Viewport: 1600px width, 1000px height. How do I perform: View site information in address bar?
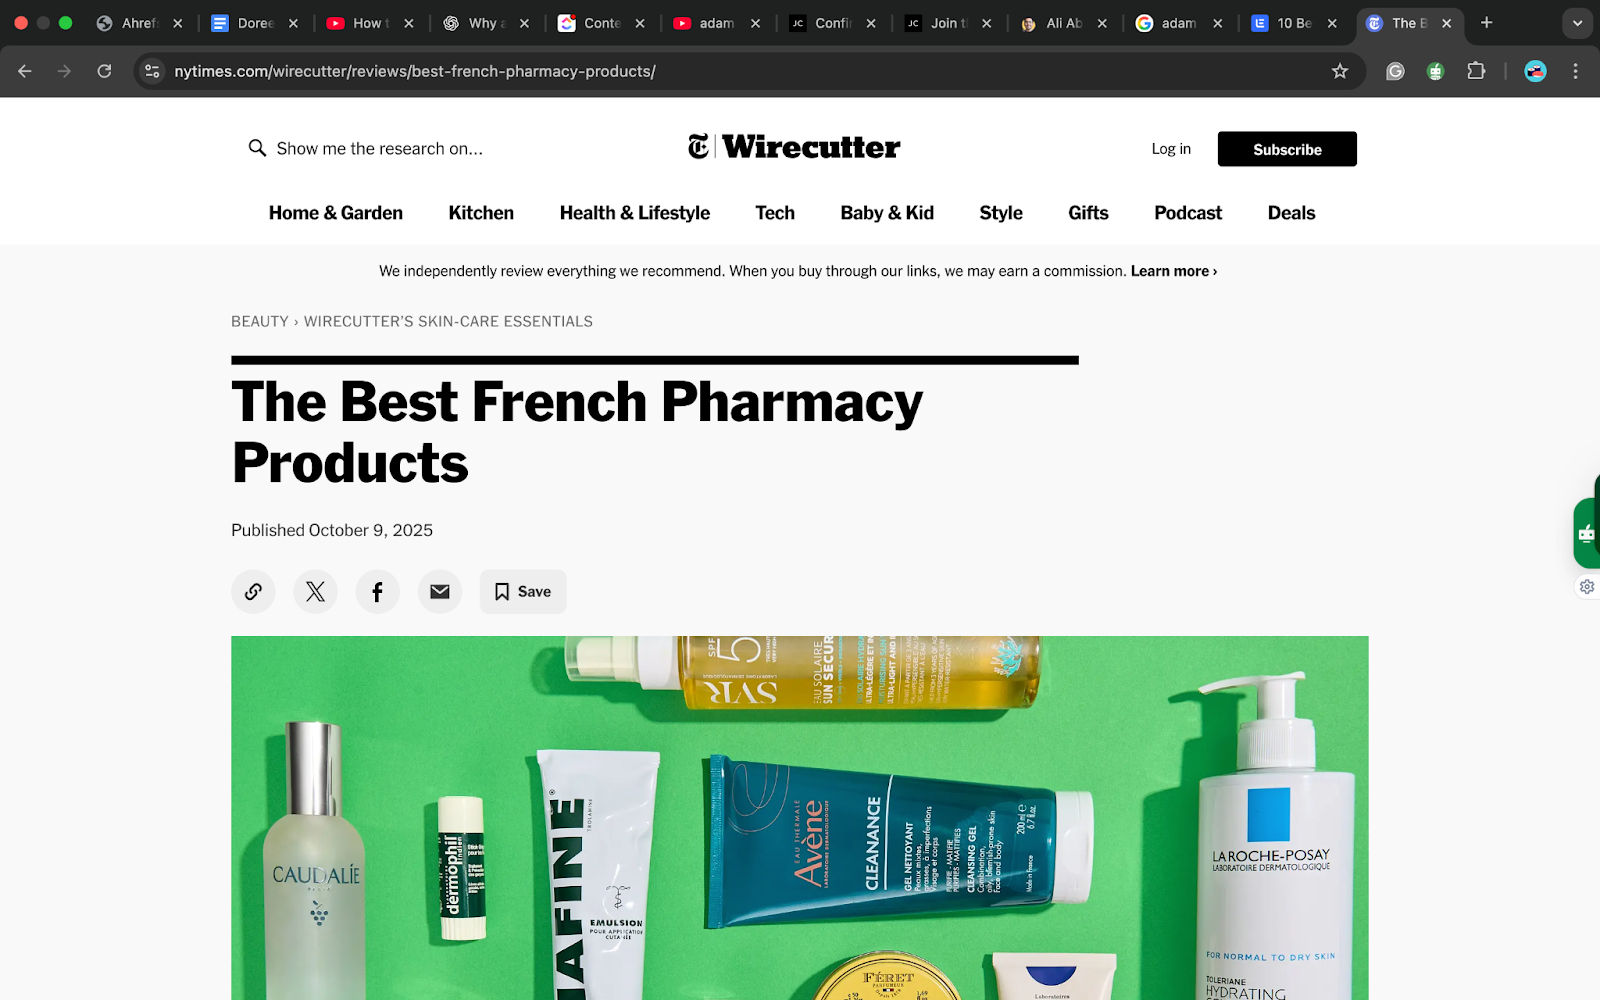tap(152, 71)
